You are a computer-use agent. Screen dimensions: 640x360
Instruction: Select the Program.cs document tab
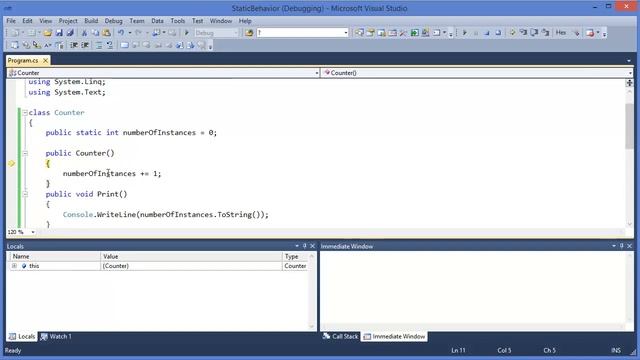click(23, 60)
